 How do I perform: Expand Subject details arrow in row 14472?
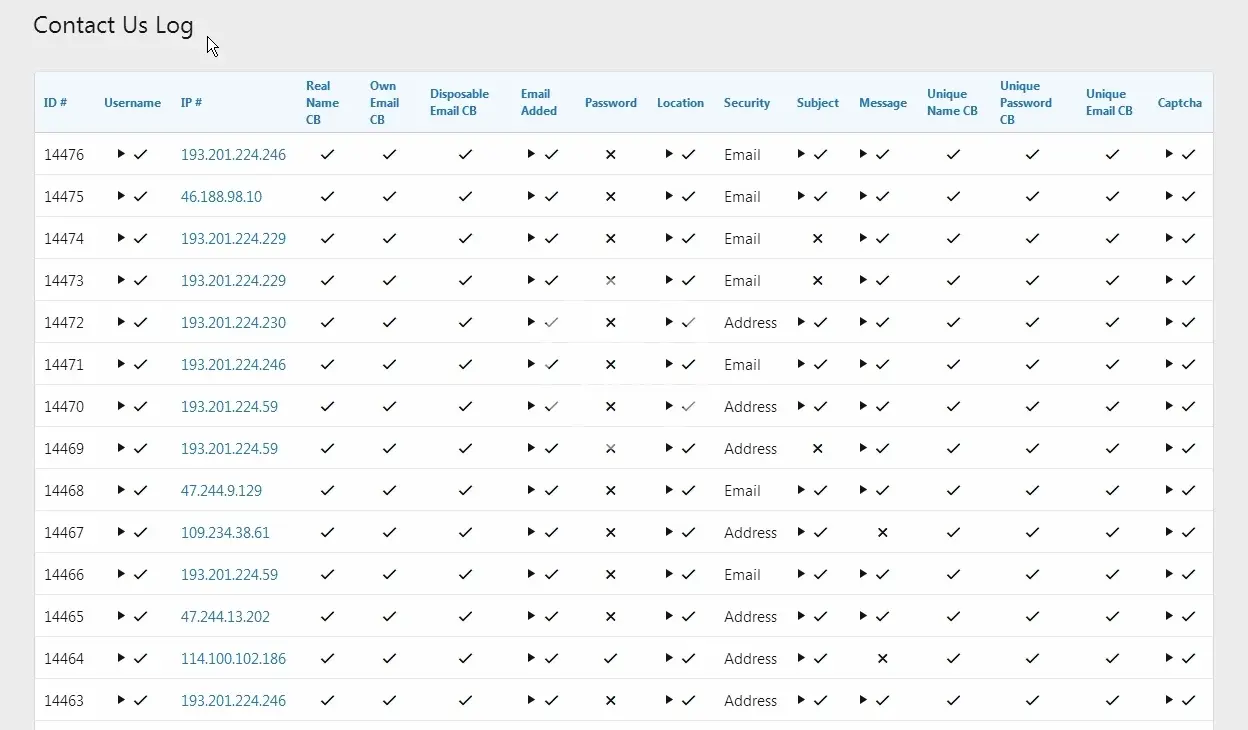coord(801,322)
